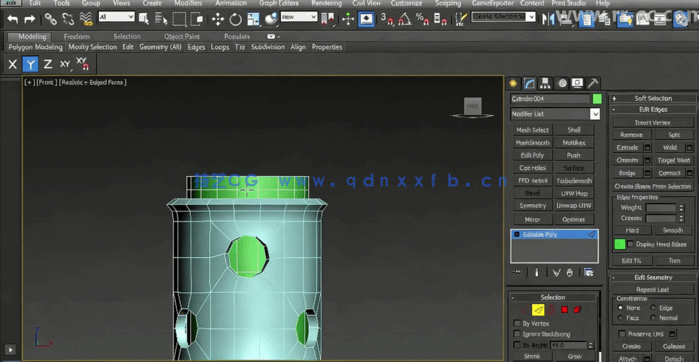Click Pin Stack icon under modifier stack
The image size is (699, 362).
[x=518, y=272]
